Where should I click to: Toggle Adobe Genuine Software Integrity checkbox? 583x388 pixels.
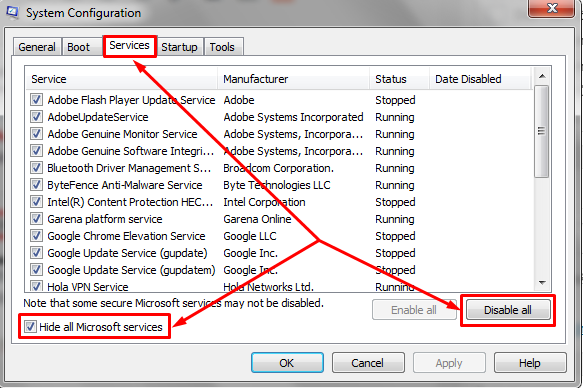coord(36,151)
